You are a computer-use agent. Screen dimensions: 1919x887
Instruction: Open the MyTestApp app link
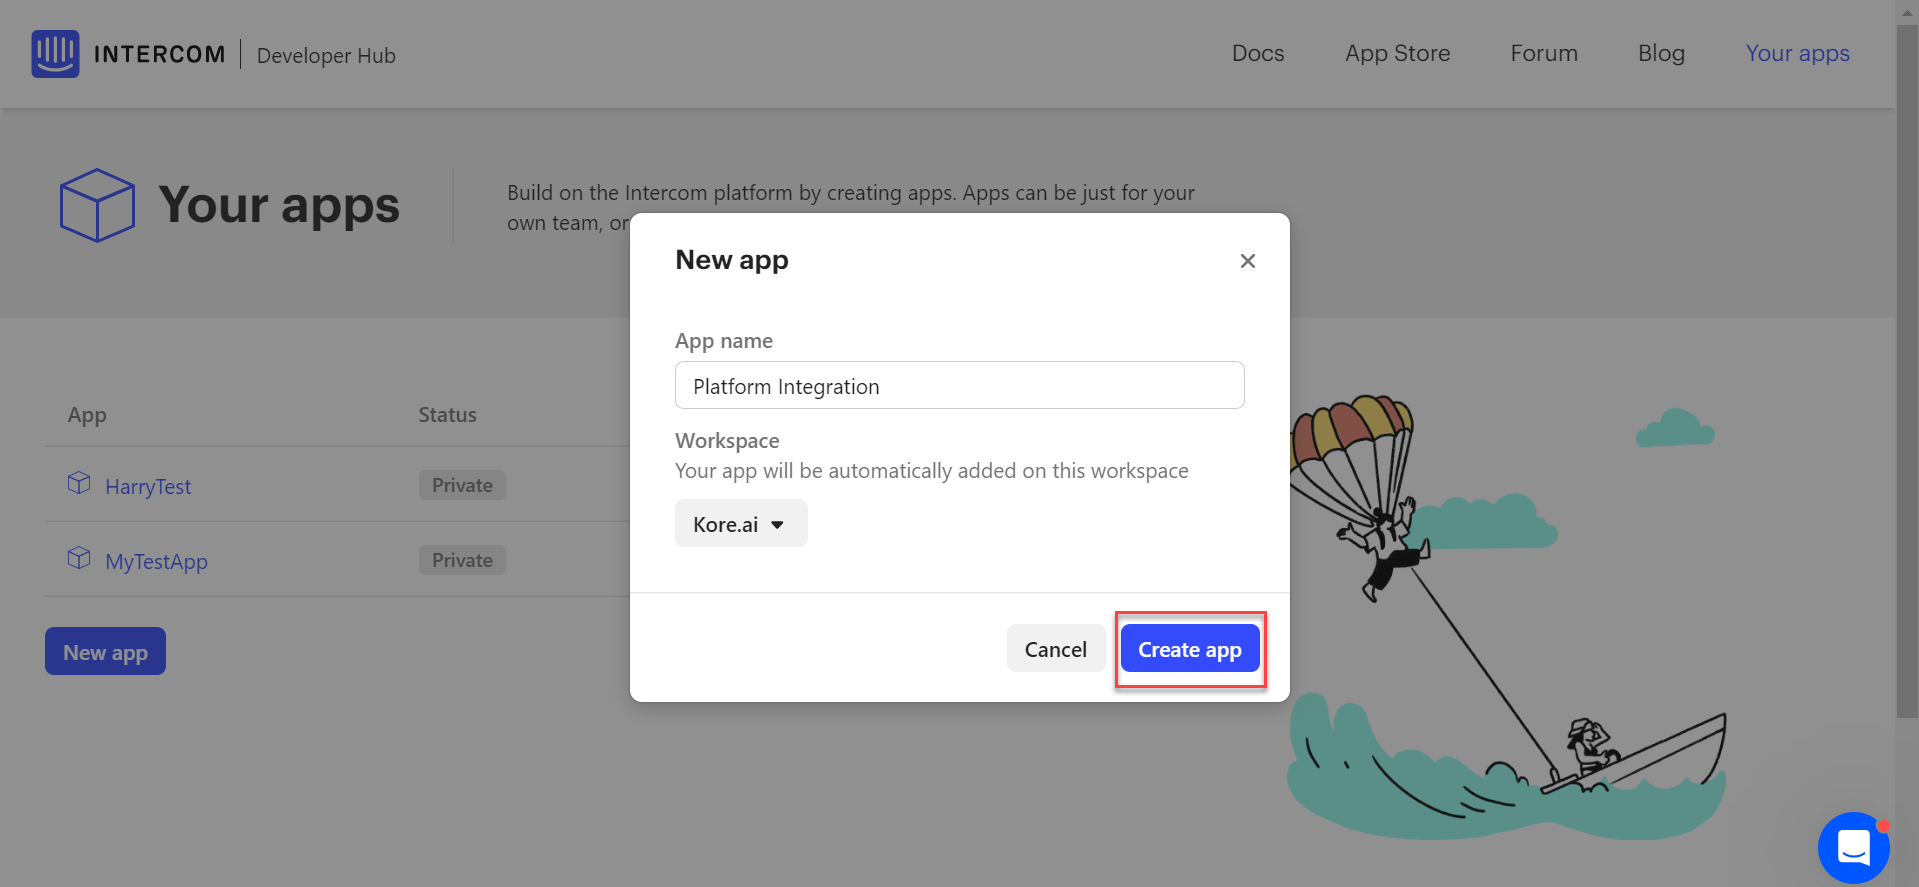click(156, 562)
